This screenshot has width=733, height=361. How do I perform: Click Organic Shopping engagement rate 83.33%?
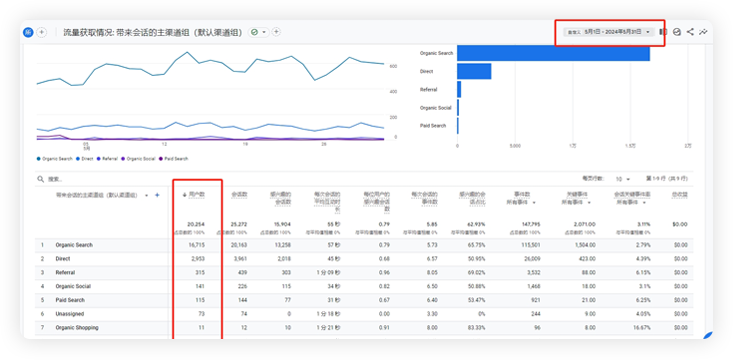pyautogui.click(x=477, y=328)
